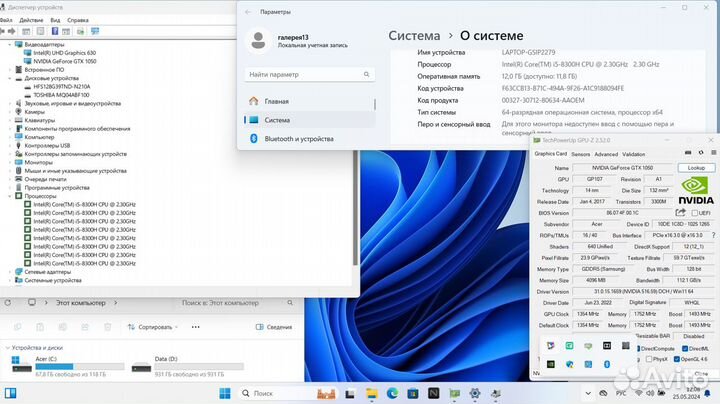
Task: Open Главная in the Settings sidebar
Action: [x=310, y=101]
